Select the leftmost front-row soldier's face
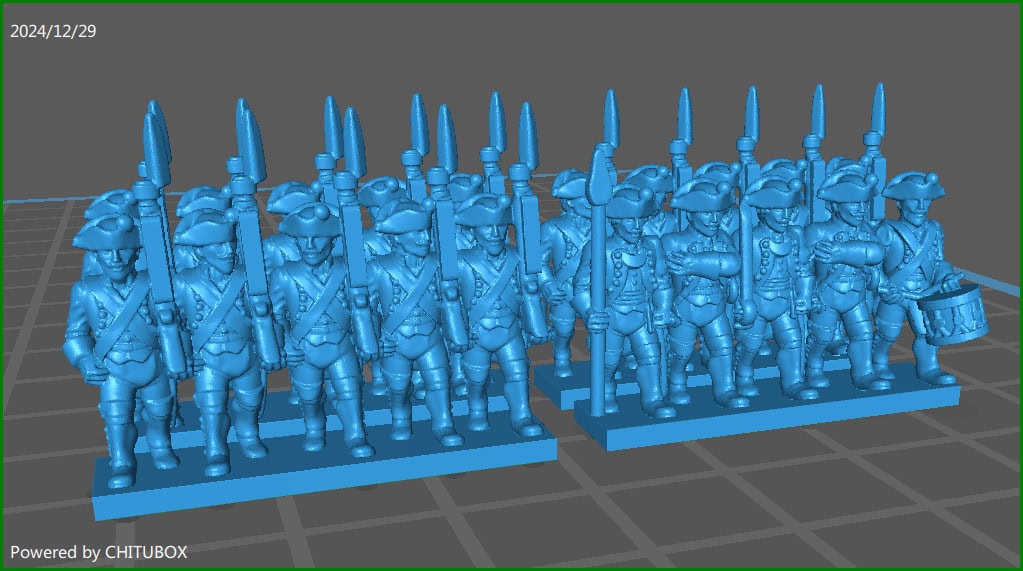This screenshot has height=571, width=1023. pos(113,257)
